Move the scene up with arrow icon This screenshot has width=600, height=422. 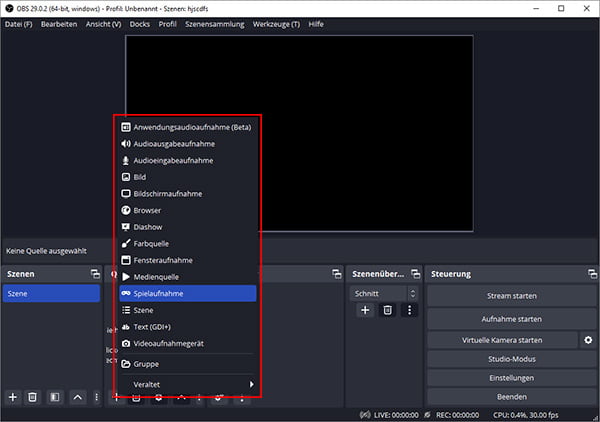point(78,397)
